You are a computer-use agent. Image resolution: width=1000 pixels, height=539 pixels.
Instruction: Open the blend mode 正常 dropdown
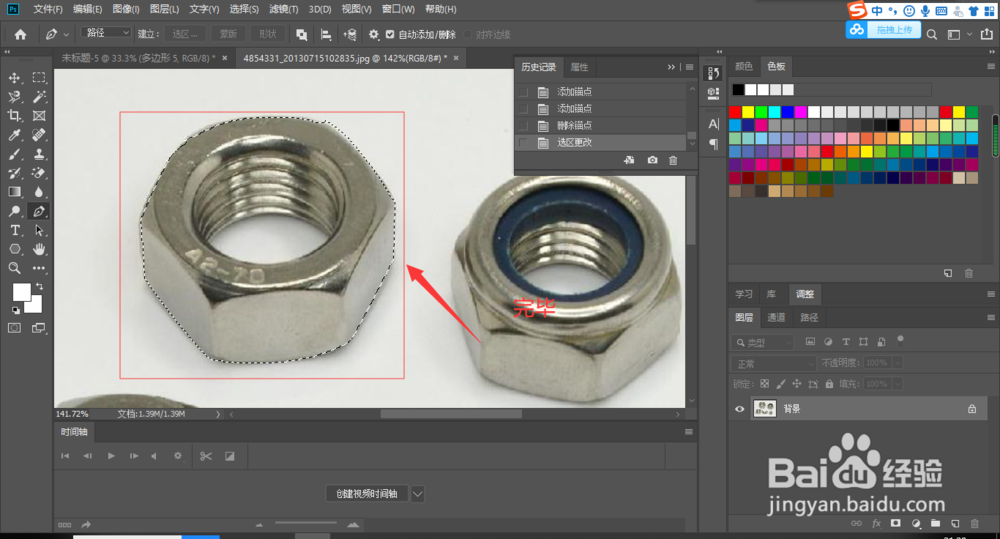click(774, 364)
